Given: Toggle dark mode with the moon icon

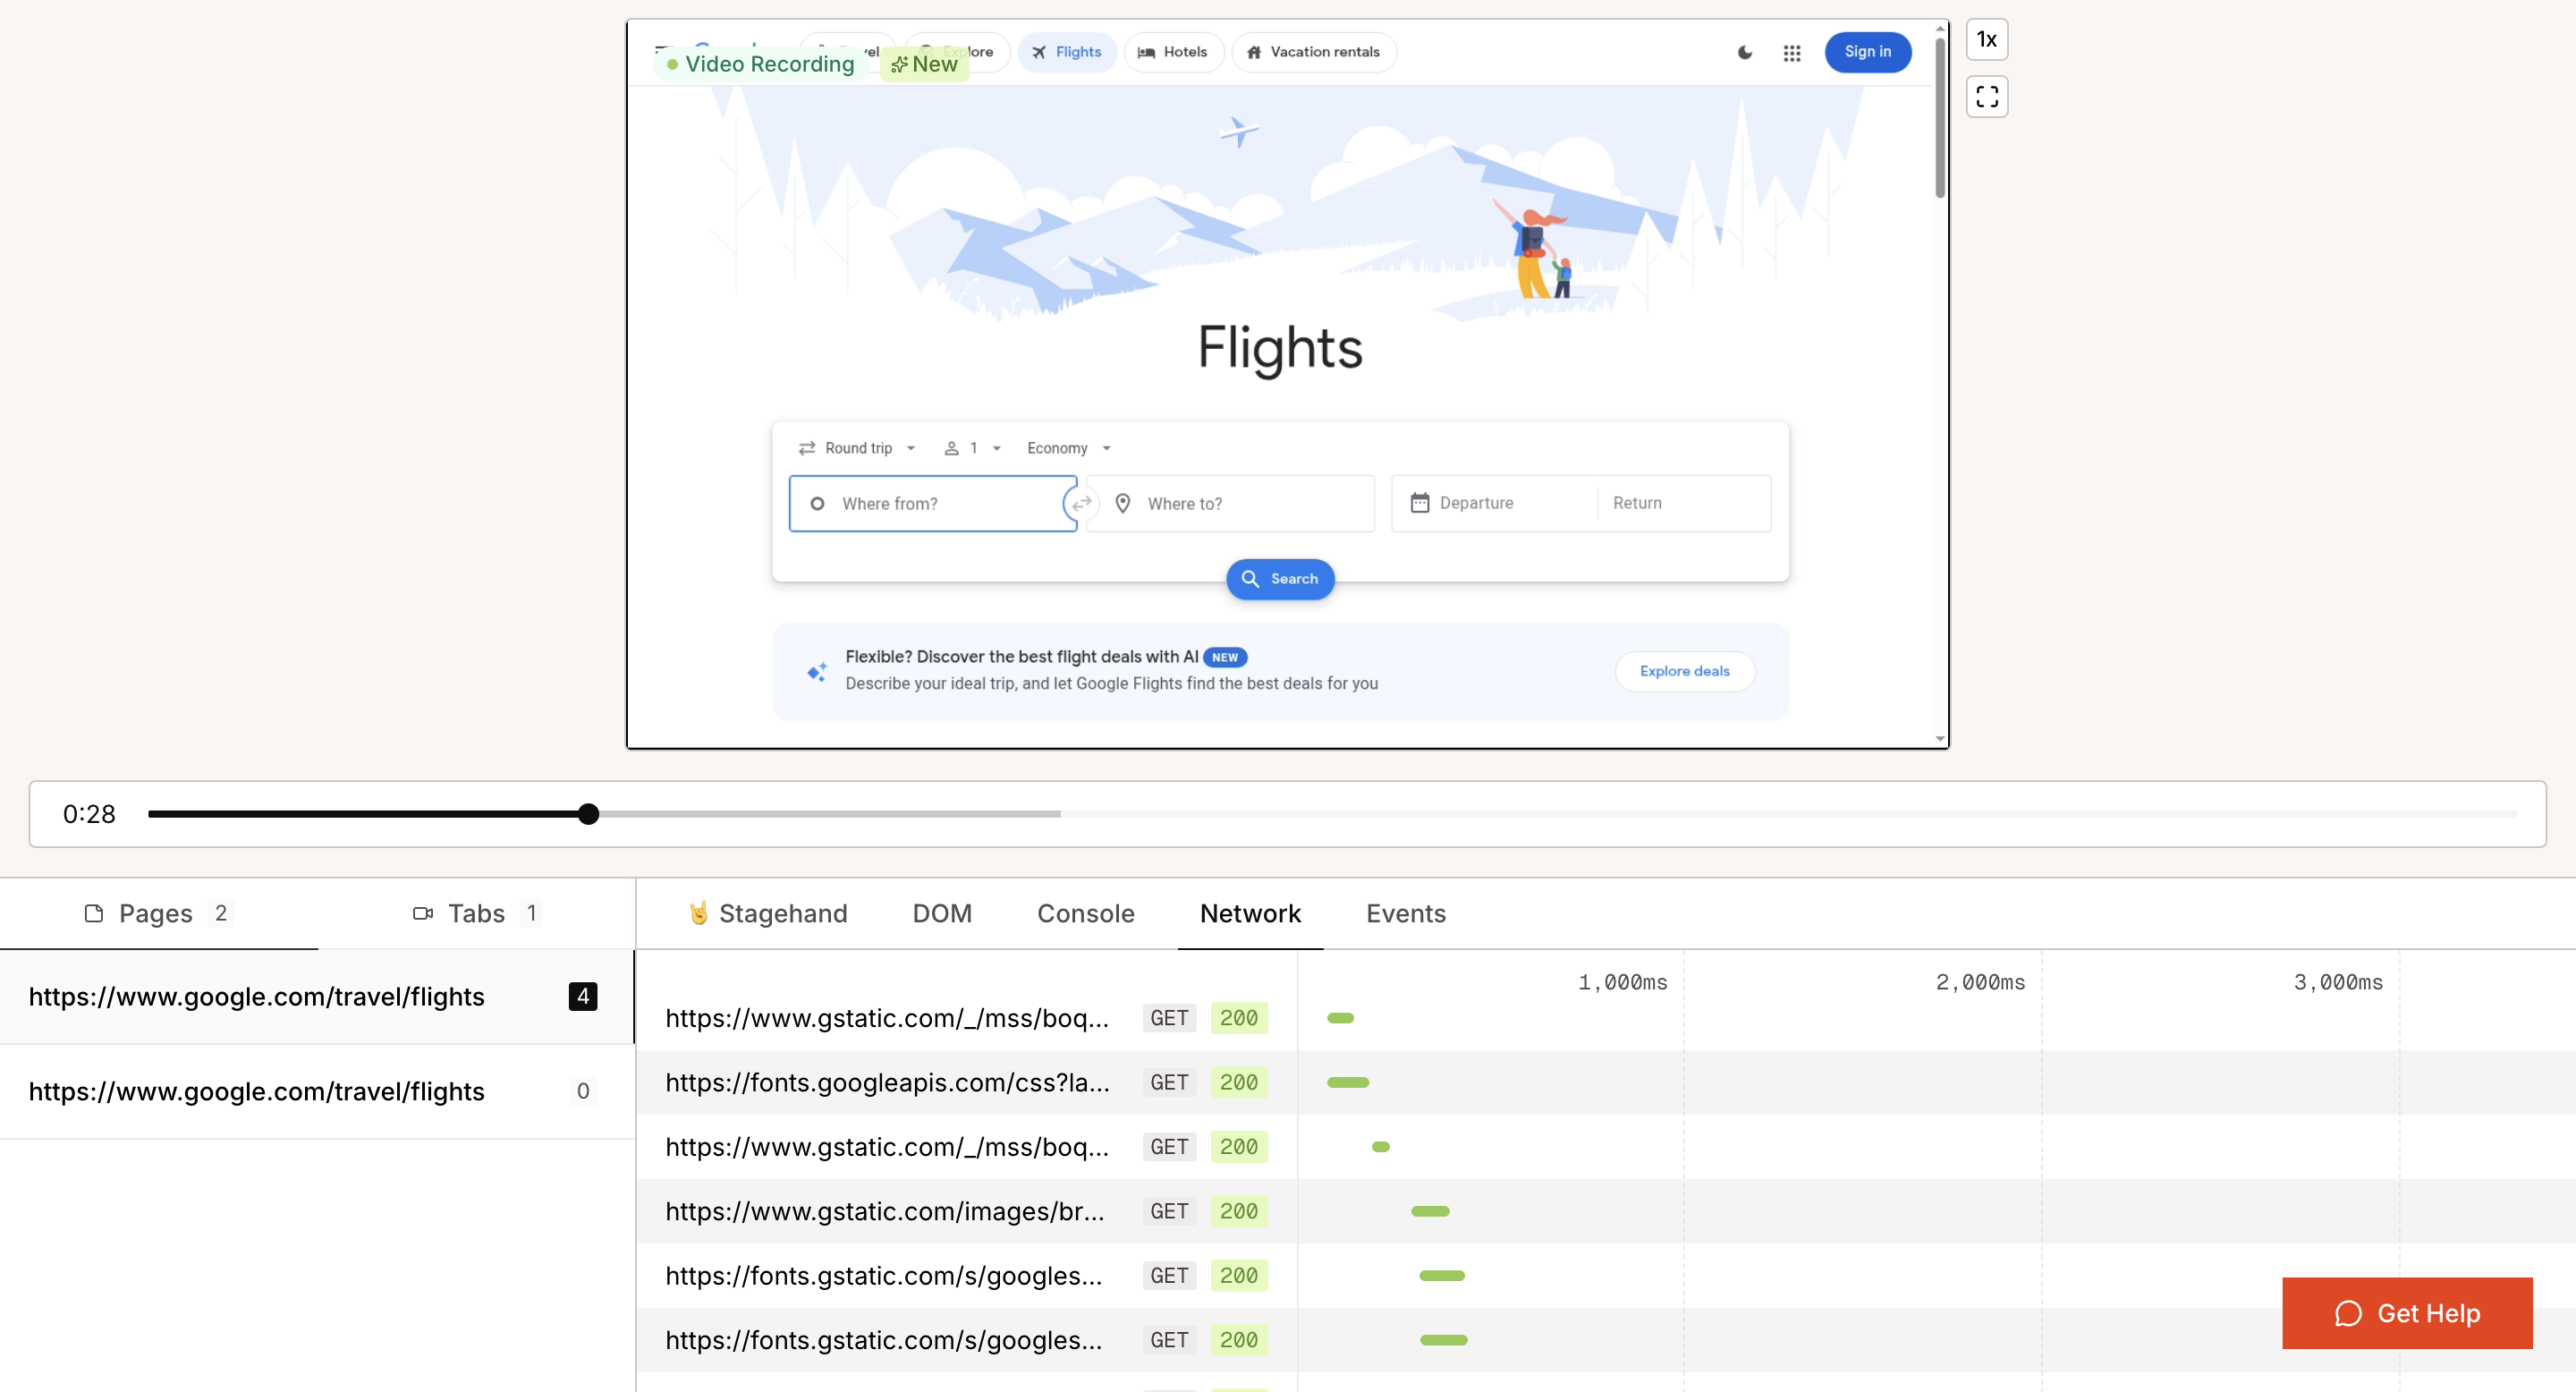Looking at the screenshot, I should click(x=1744, y=53).
